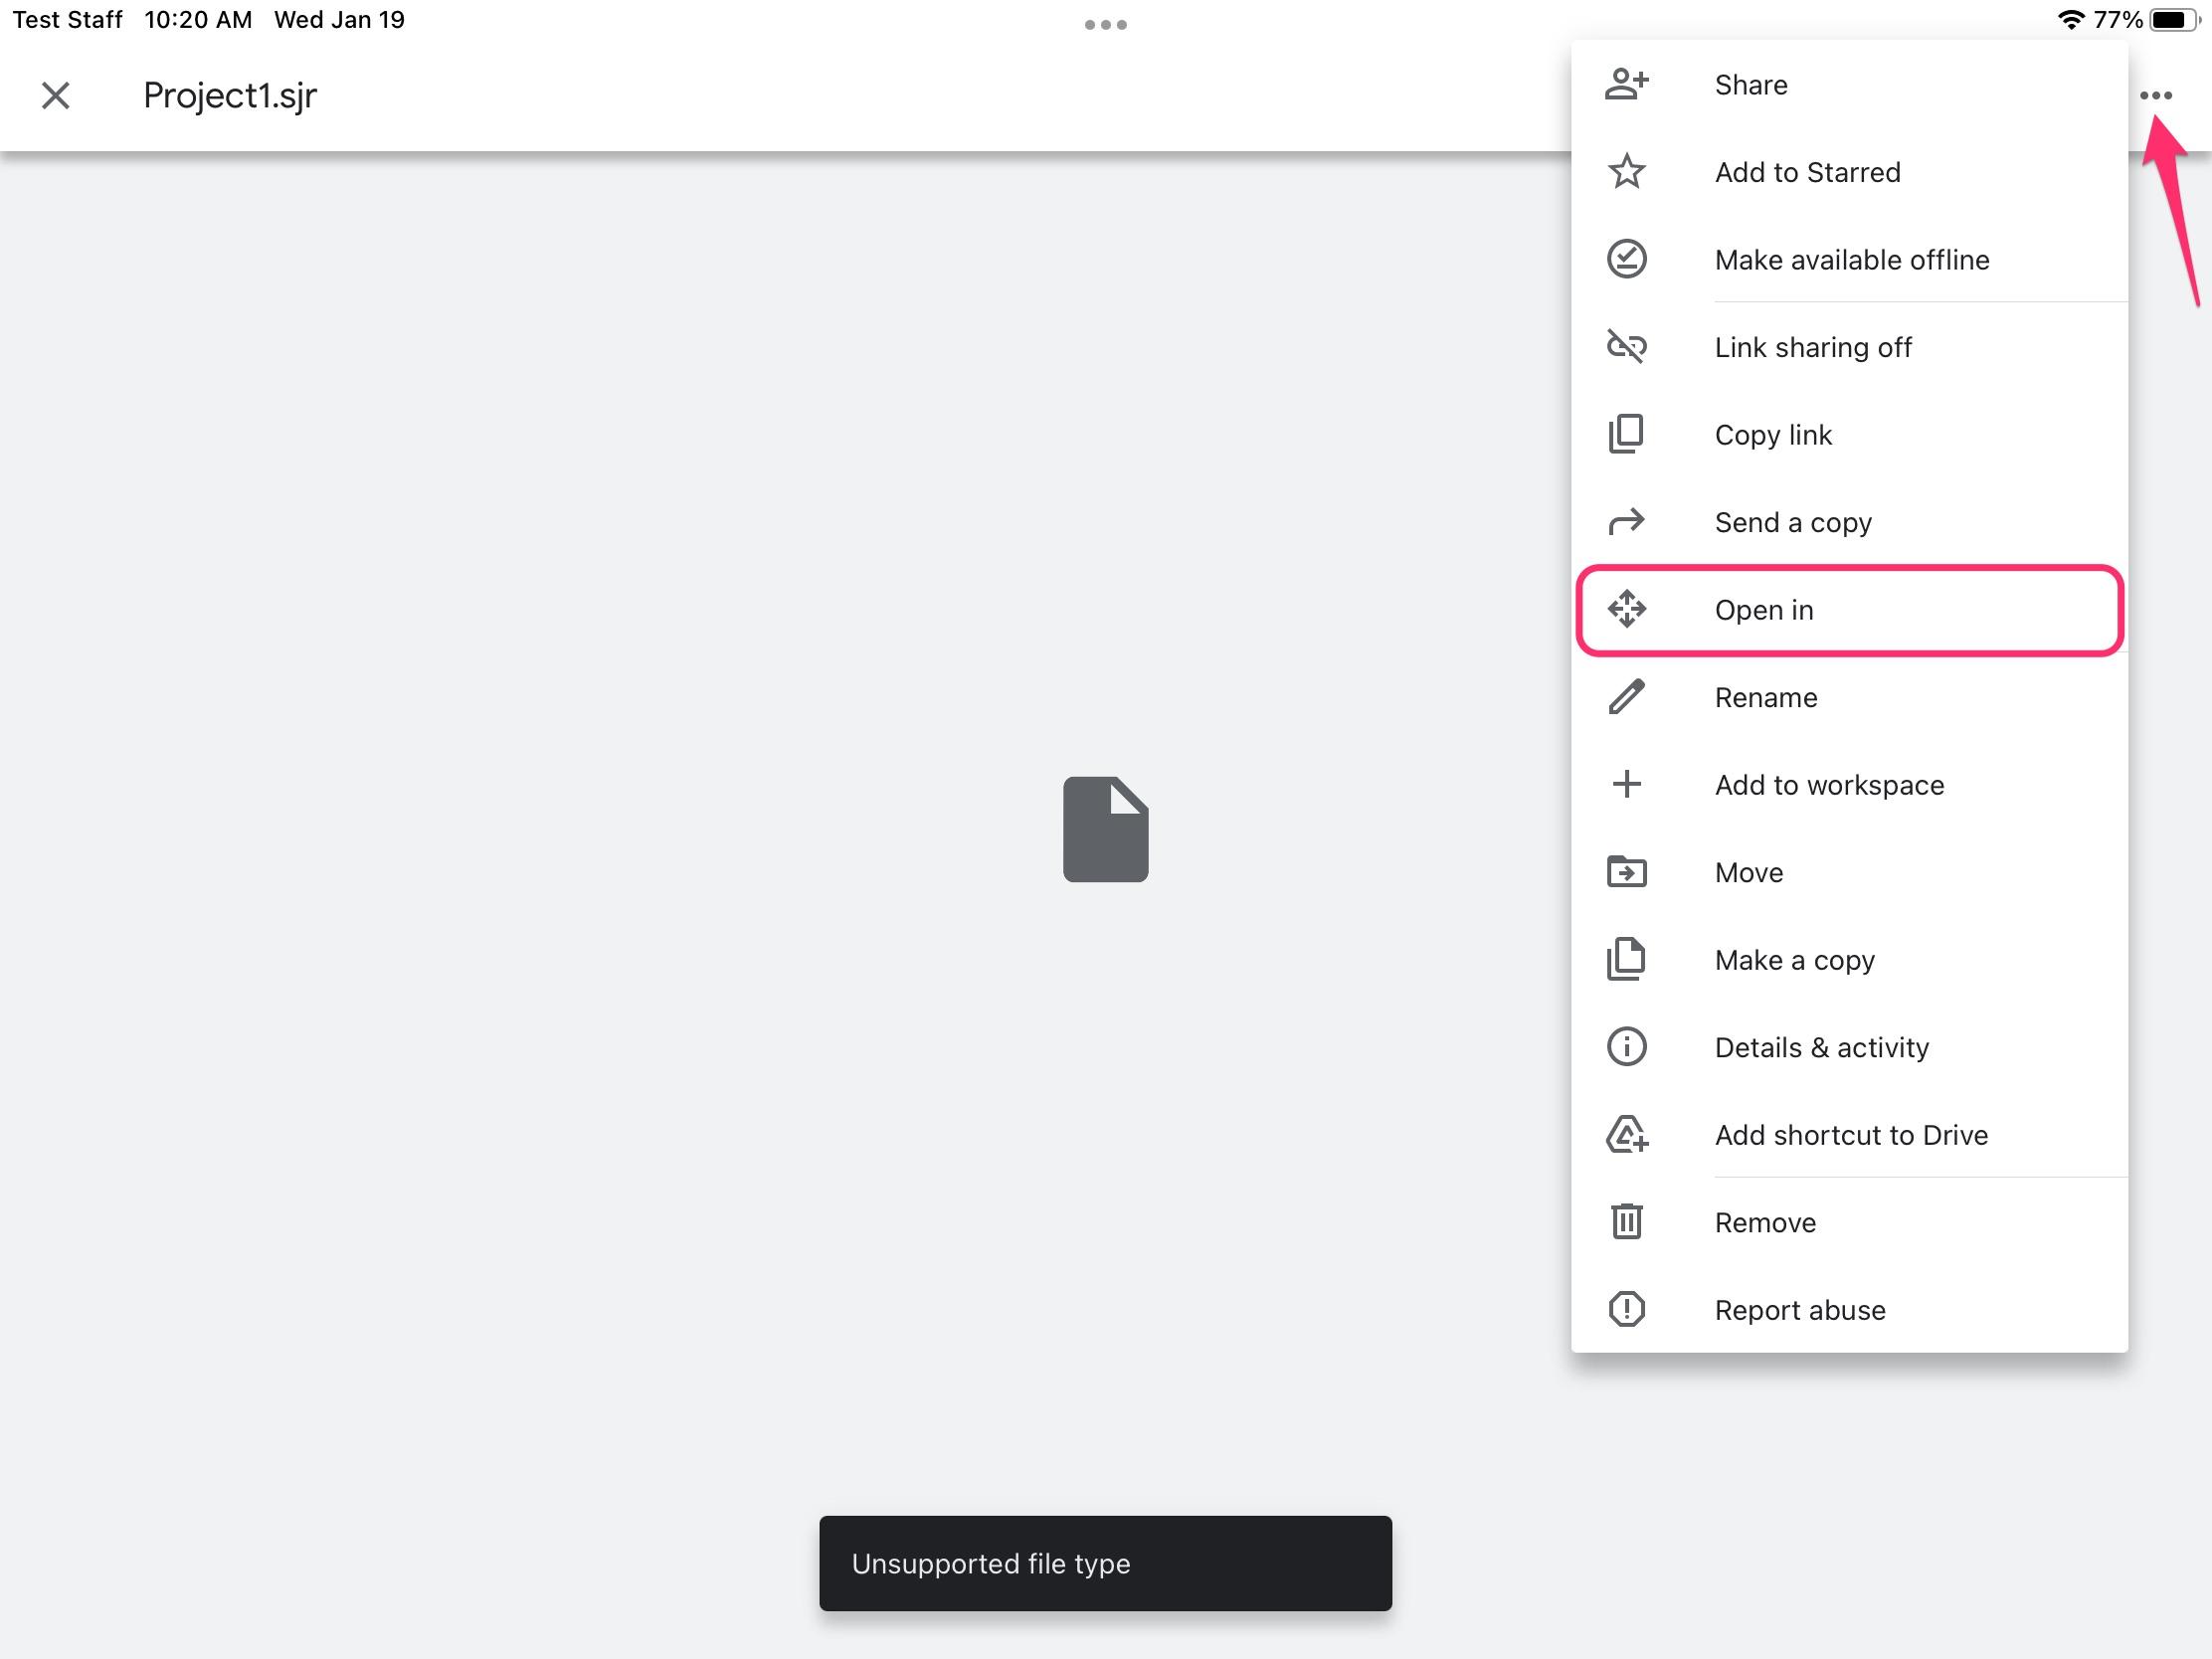This screenshot has width=2212, height=1659.
Task: Tap the gray file placeholder thumbnail
Action: (1105, 829)
